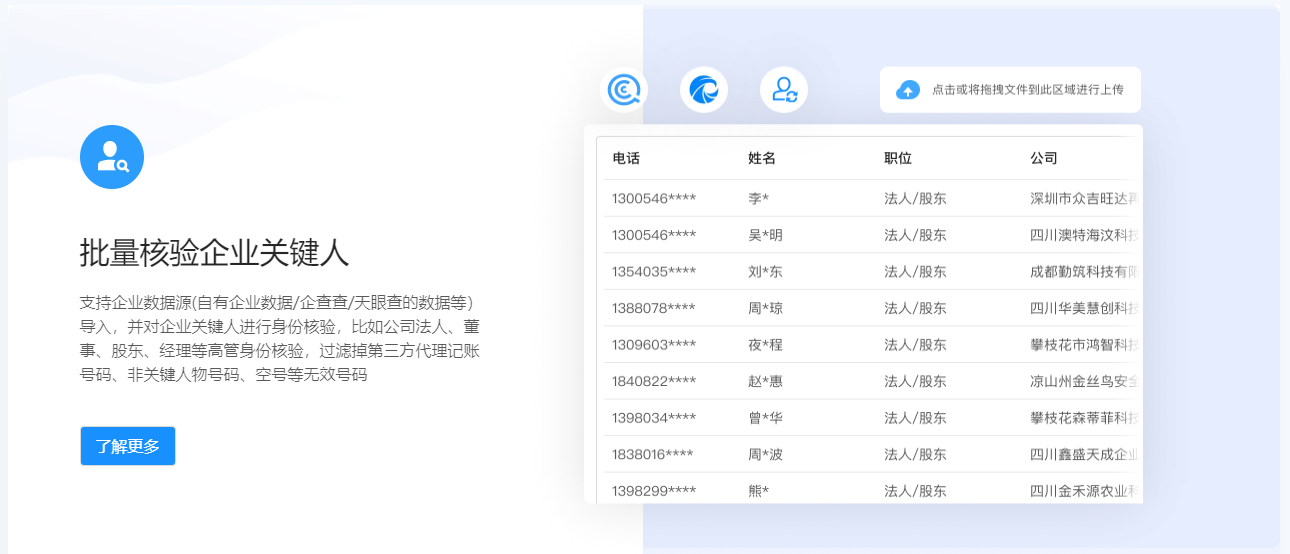The height and width of the screenshot is (554, 1290).
Task: Click company 四川金禾源农业 cell
Action: click(x=1085, y=491)
